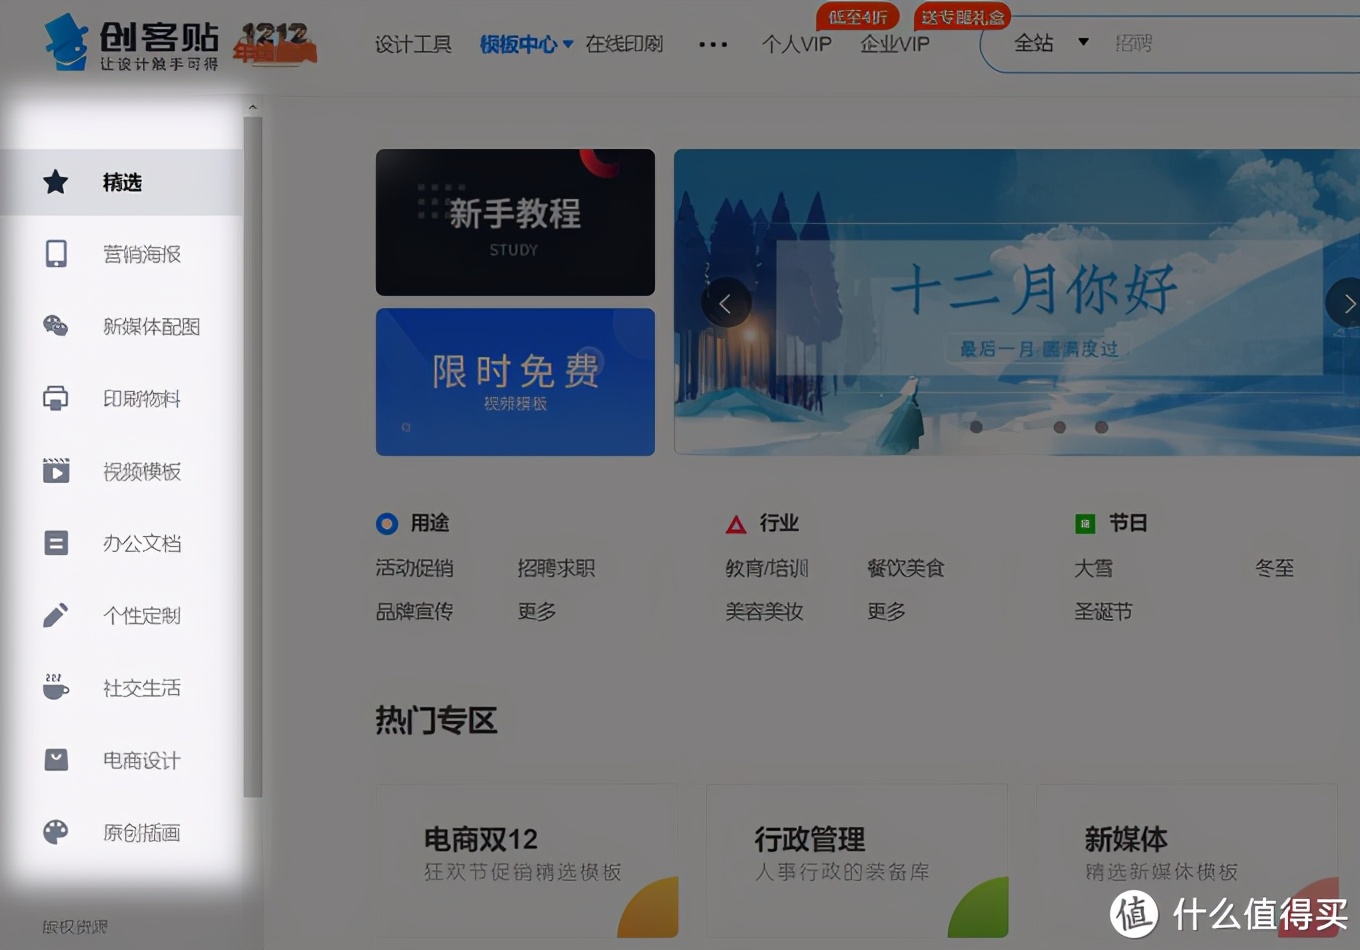
Task: Click 冬至 holiday link
Action: click(x=1275, y=568)
